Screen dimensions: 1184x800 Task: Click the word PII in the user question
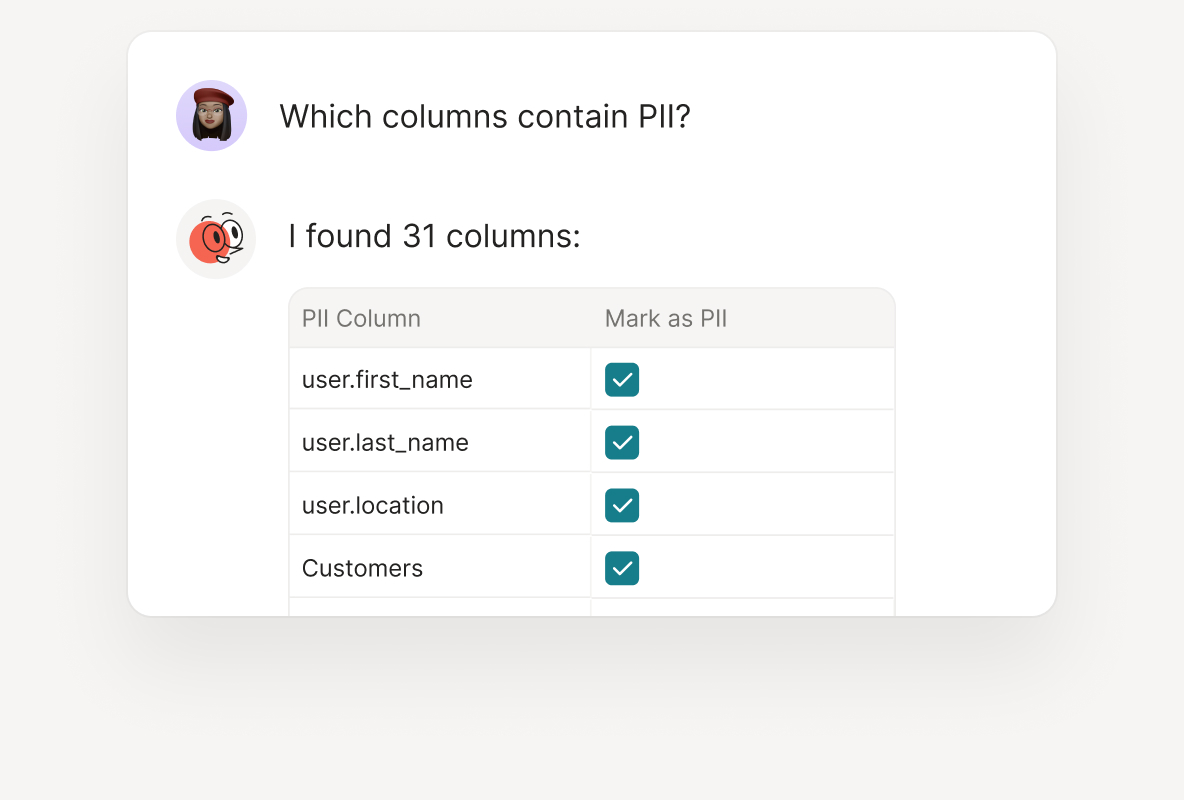664,117
